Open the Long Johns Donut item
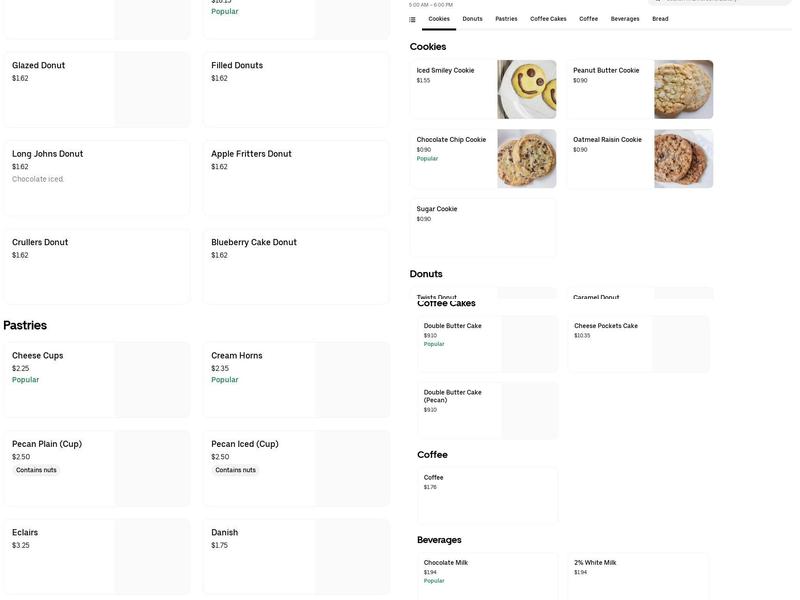Image resolution: width=800 pixels, height=600 pixels. click(96, 178)
